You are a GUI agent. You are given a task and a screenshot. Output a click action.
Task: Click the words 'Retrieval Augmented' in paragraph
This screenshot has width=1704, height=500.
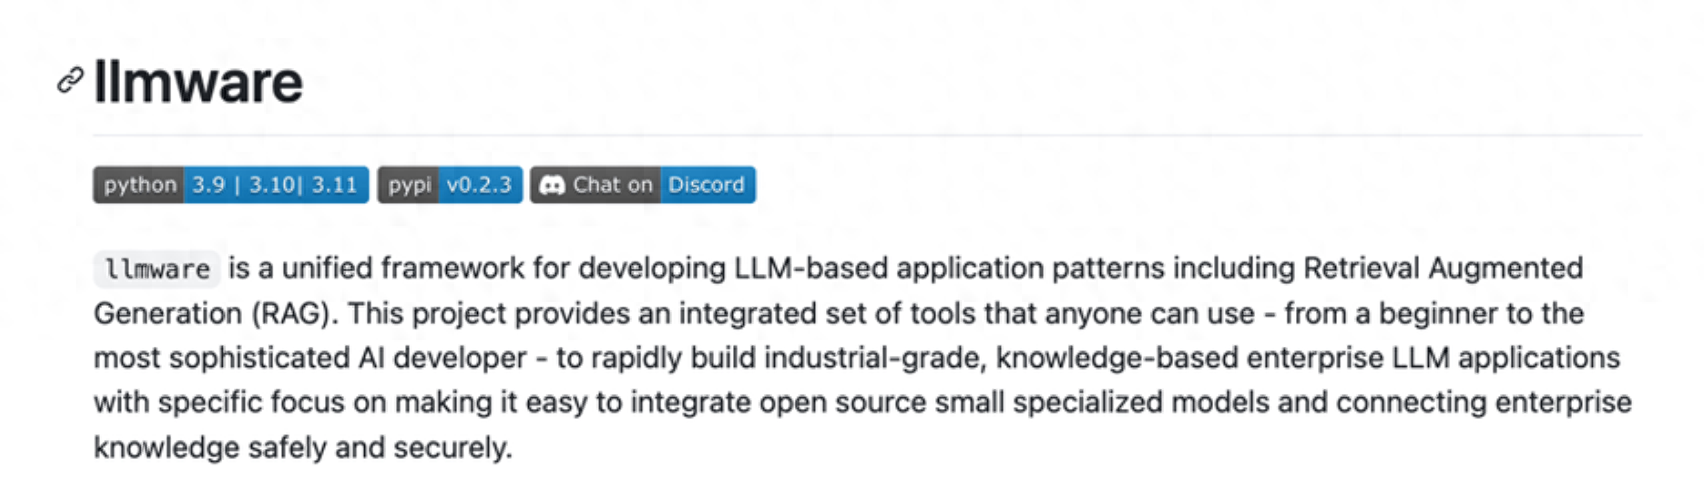click(1443, 268)
